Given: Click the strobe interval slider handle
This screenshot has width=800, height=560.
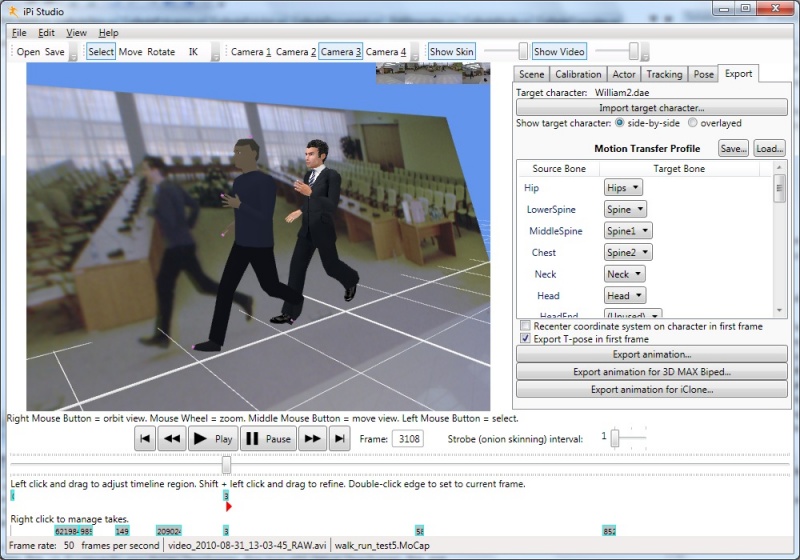Looking at the screenshot, I should click(615, 438).
